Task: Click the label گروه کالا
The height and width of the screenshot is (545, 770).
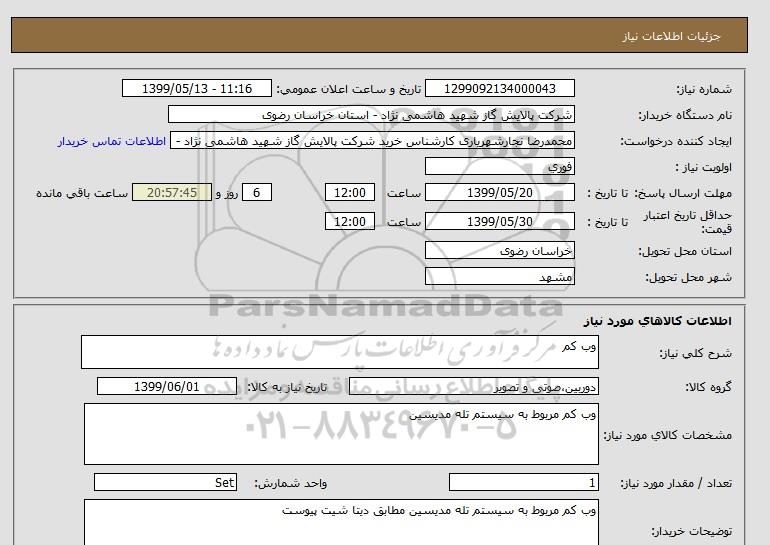Action: 708,387
